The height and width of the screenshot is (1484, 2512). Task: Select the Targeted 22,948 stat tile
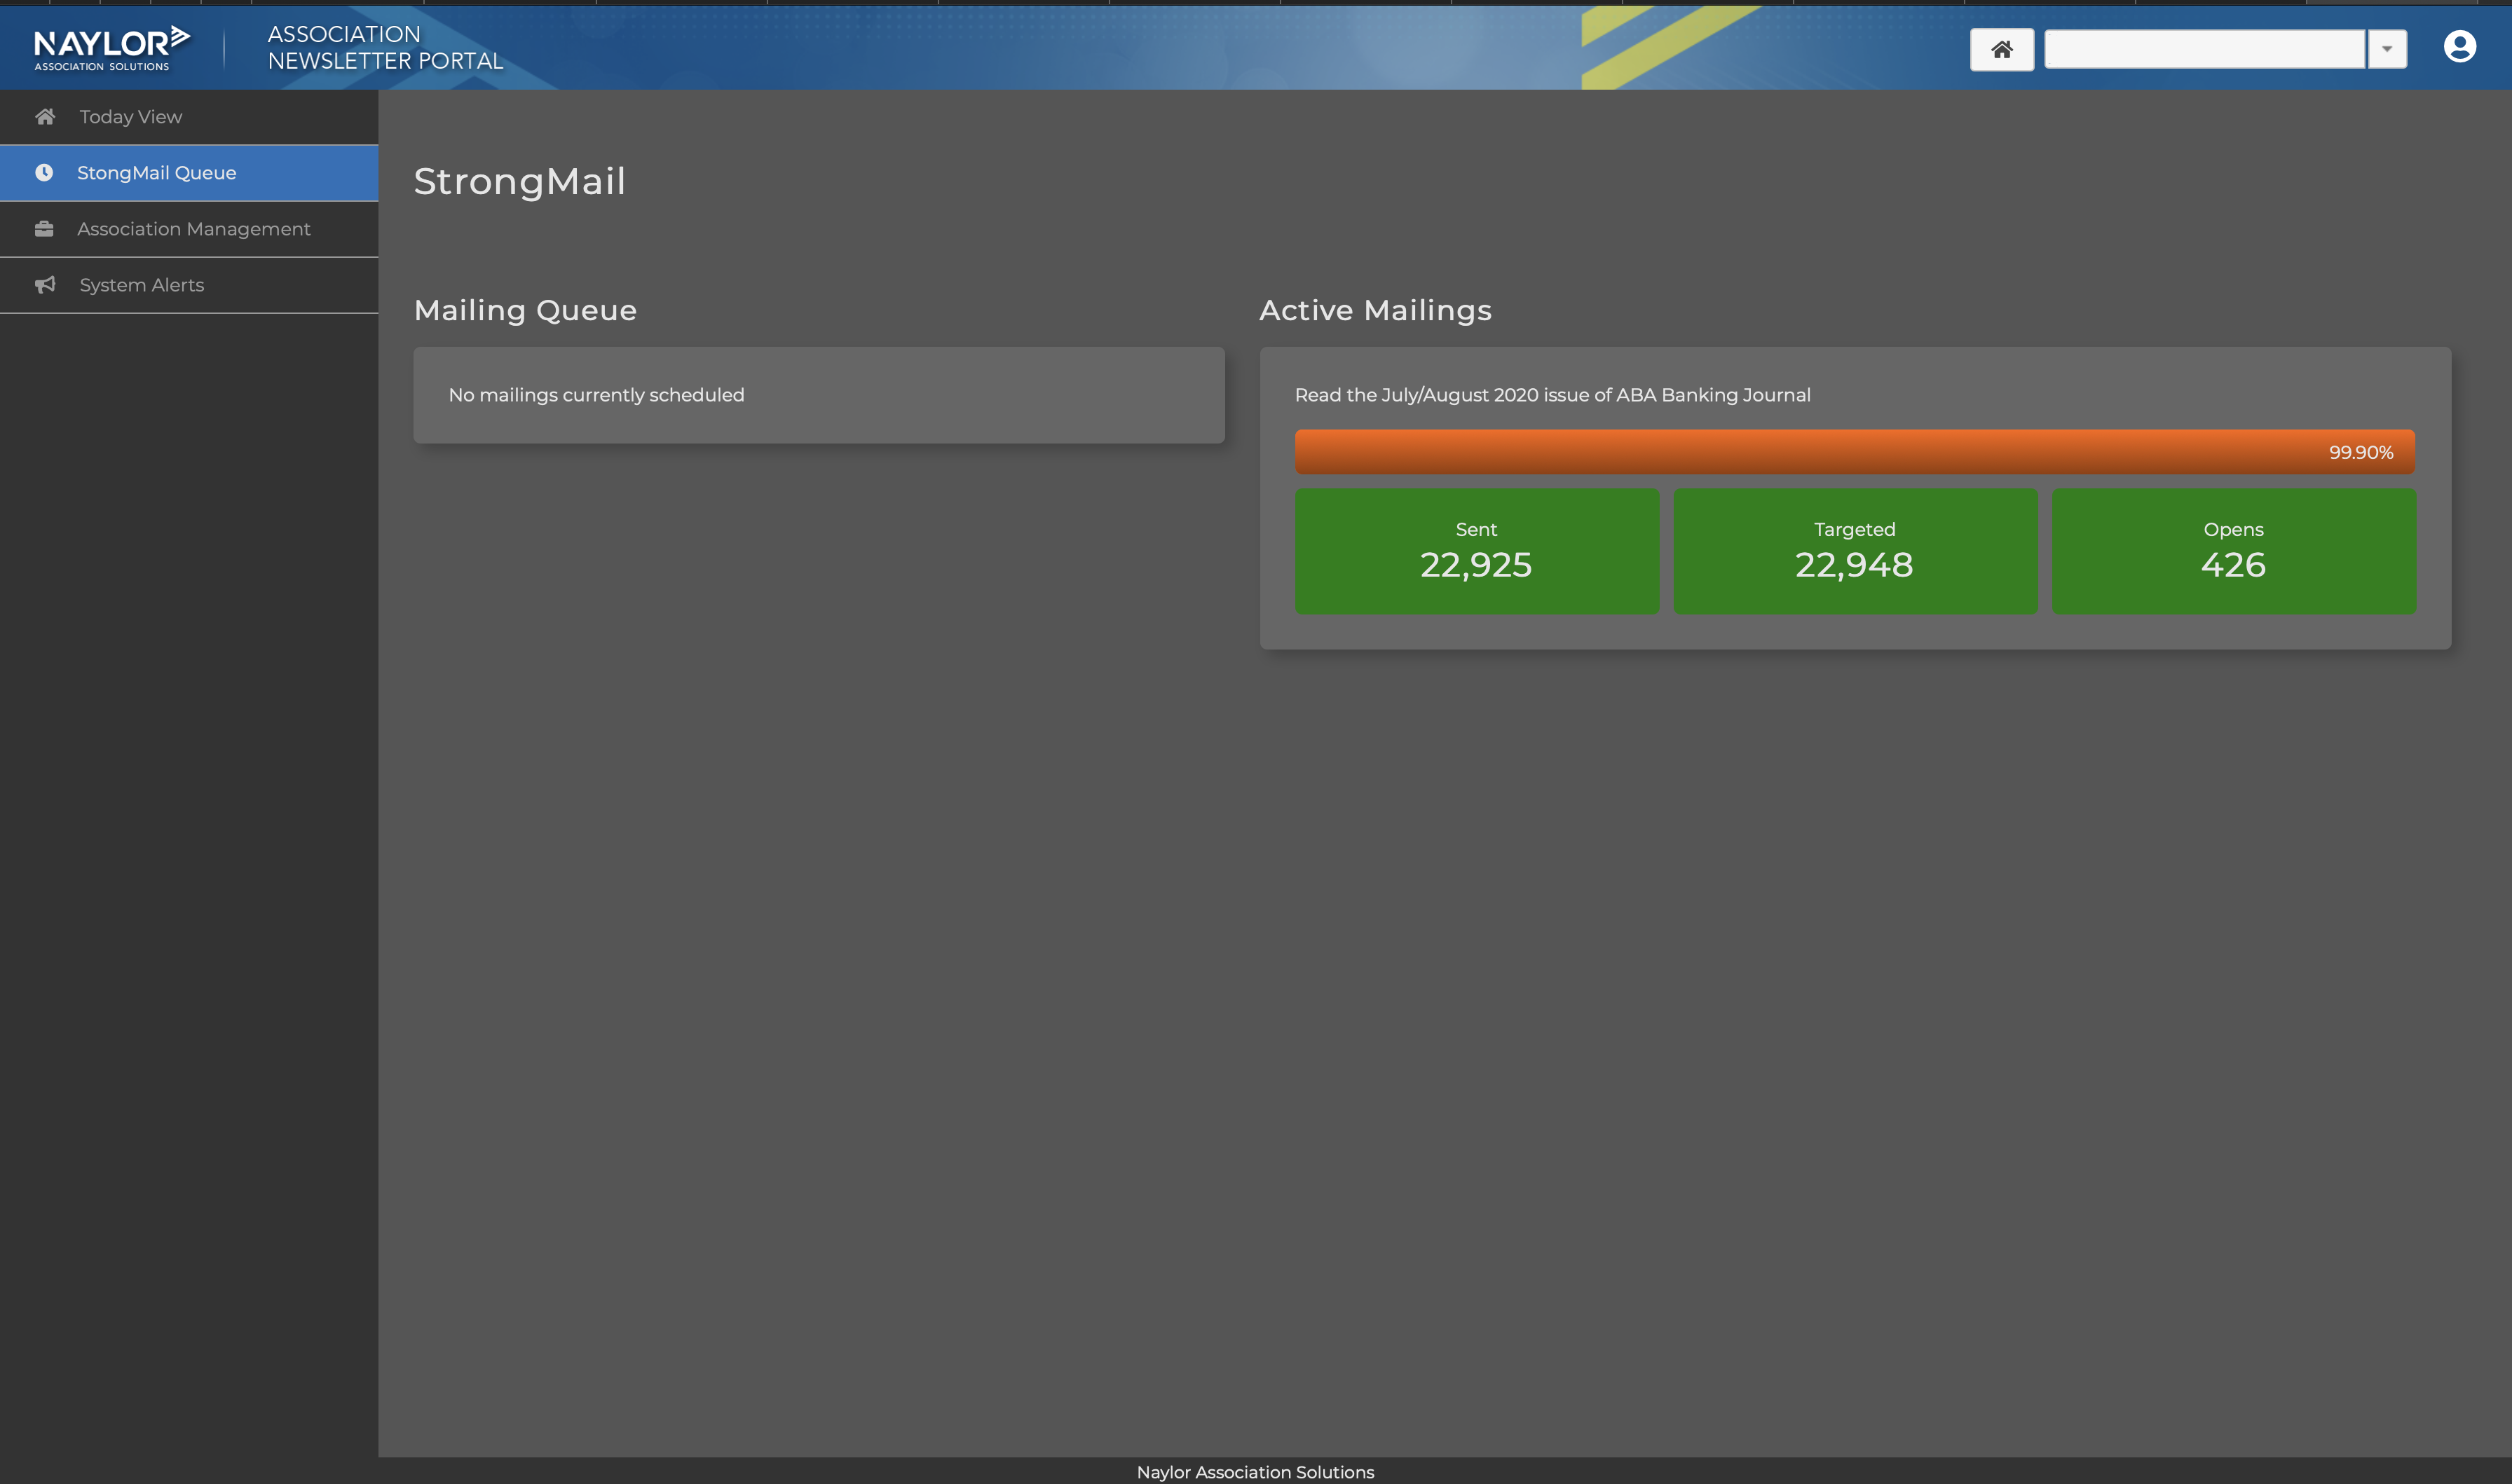click(1855, 551)
